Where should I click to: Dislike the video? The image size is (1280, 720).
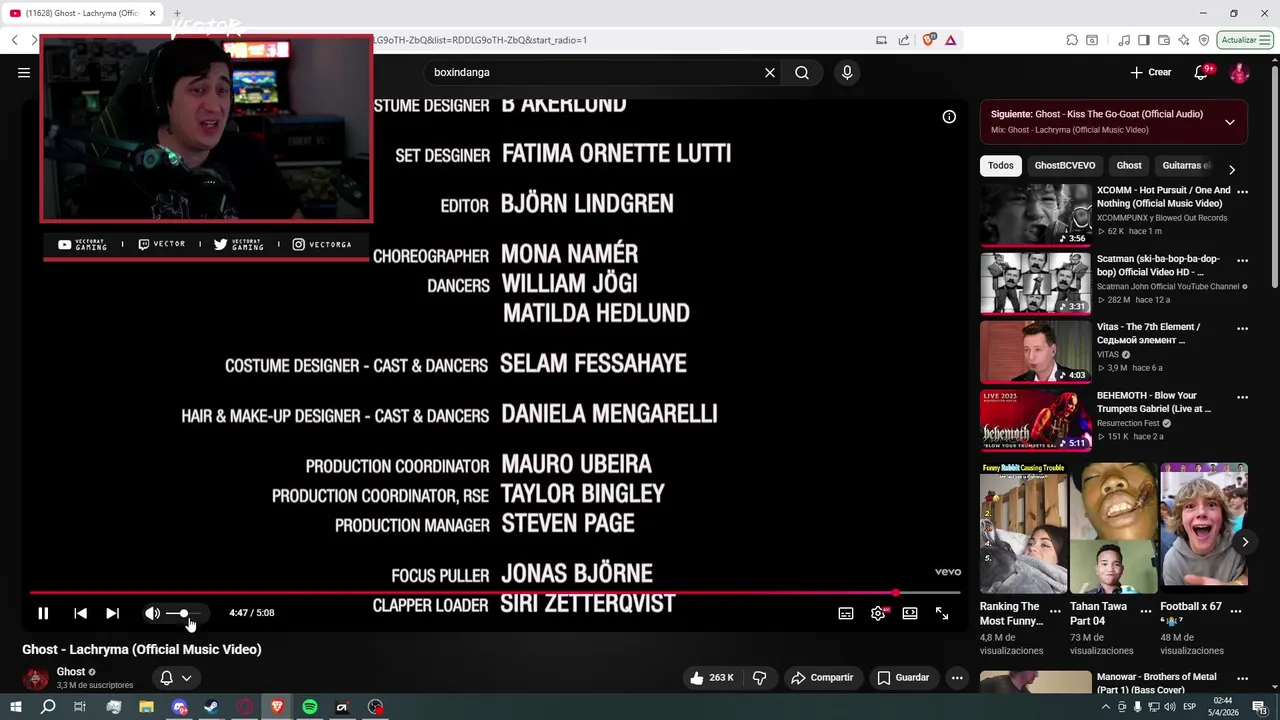click(760, 678)
